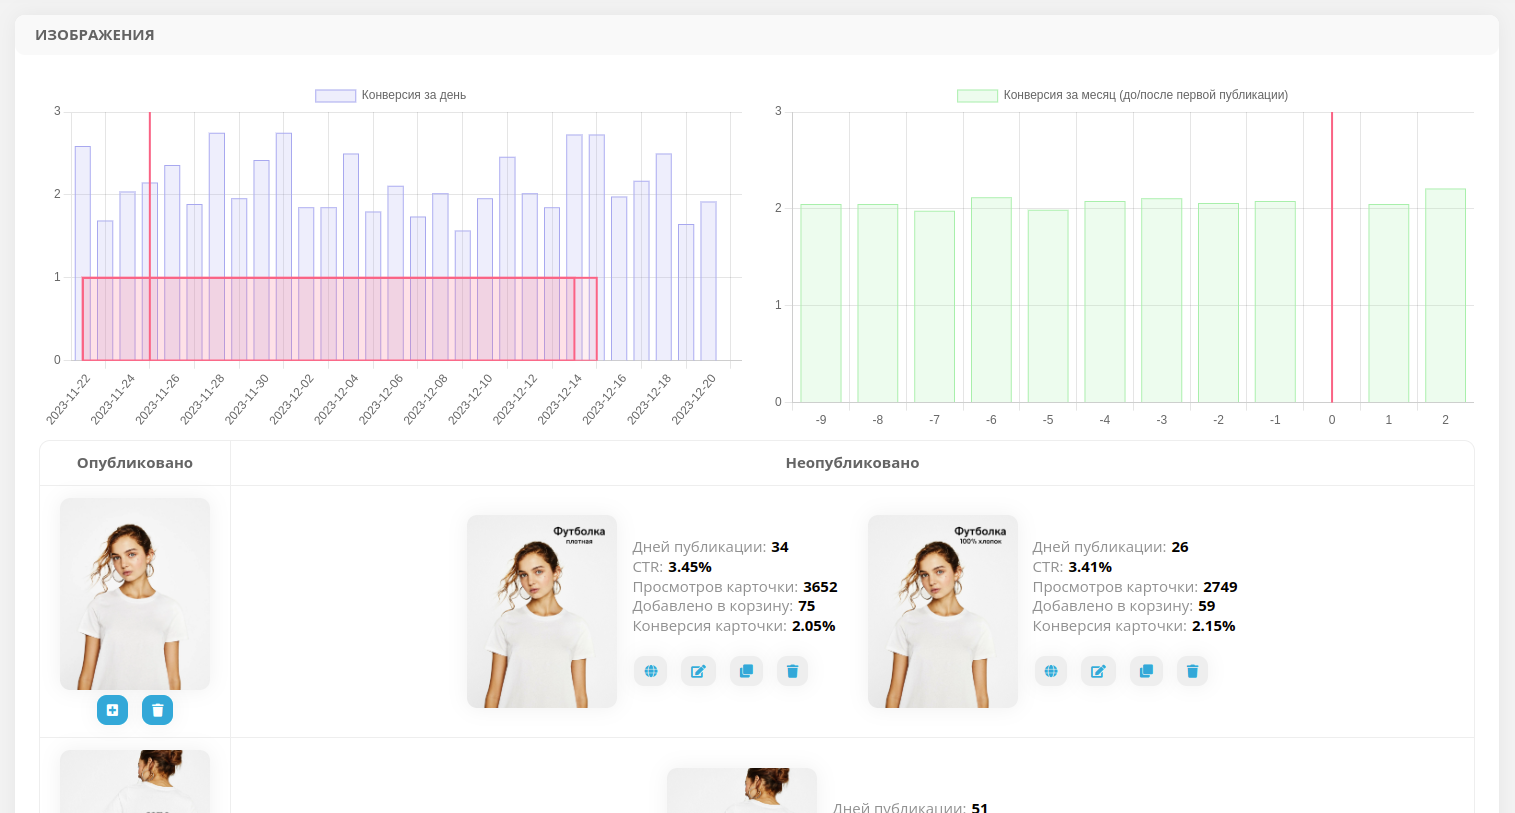Click the 'ИЗОБРАЖЕНИЯ' section header
1515x813 pixels.
(95, 35)
